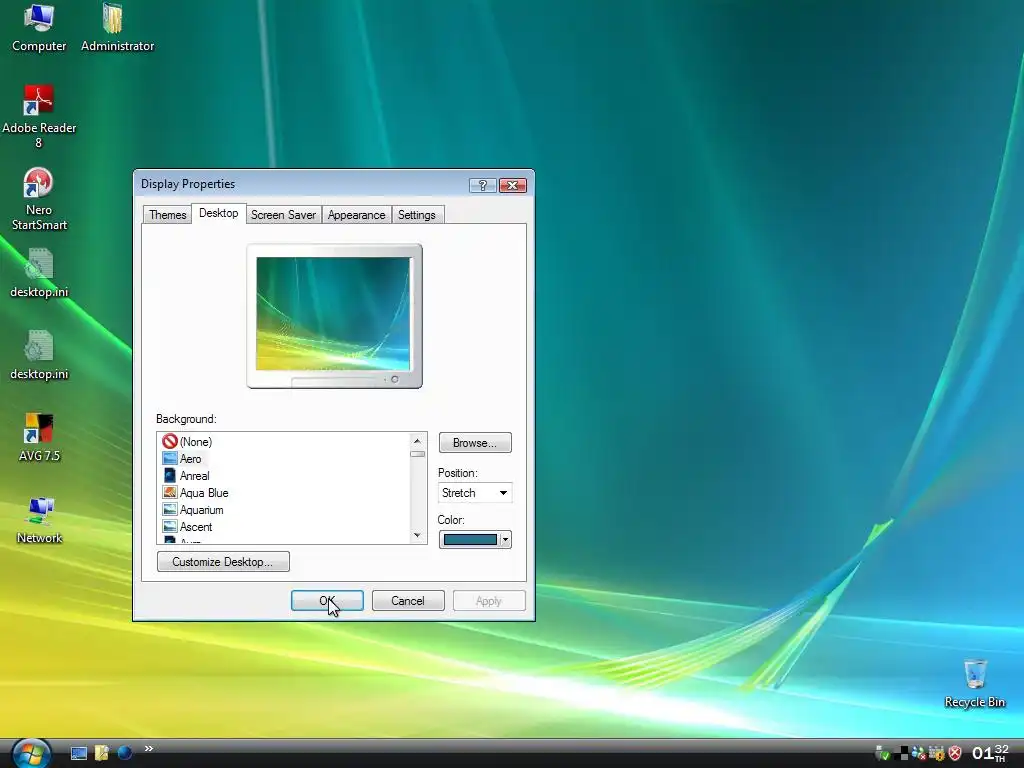Viewport: 1024px width, 768px height.
Task: Switch to the Screen Saver tab
Action: click(x=283, y=215)
